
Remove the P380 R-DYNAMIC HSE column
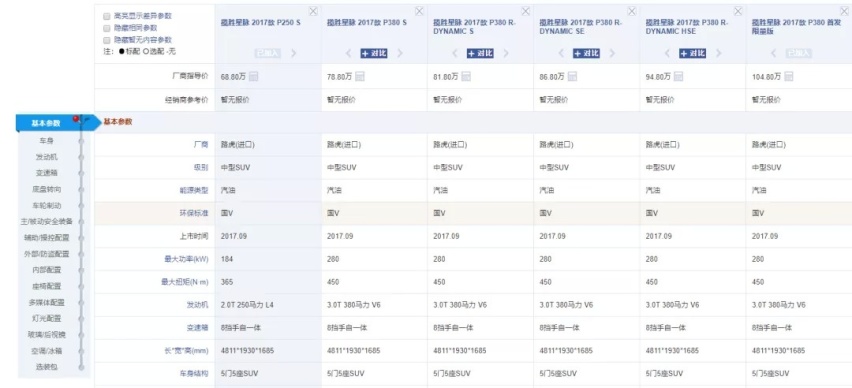click(738, 11)
